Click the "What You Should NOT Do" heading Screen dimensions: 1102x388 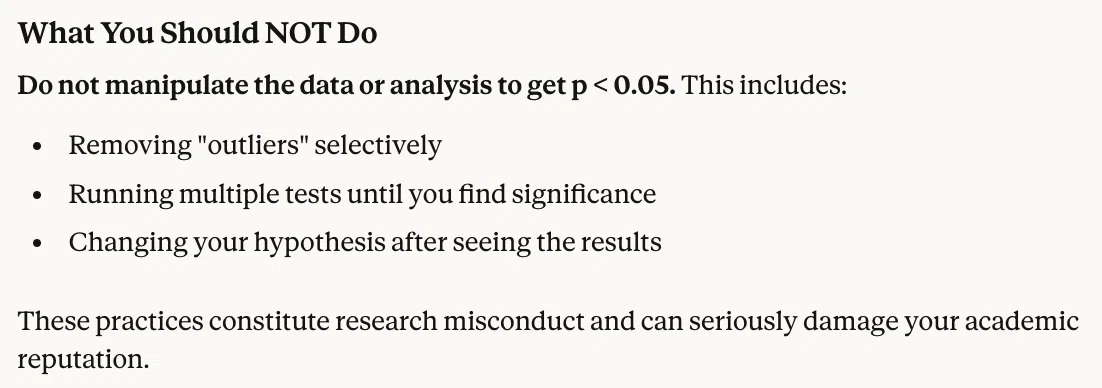point(197,34)
